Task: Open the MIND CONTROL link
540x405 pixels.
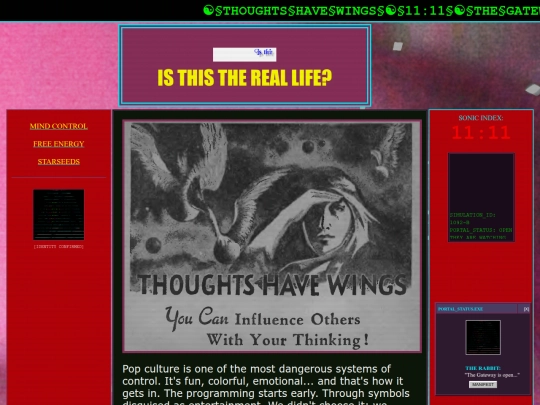Action: pos(59,126)
